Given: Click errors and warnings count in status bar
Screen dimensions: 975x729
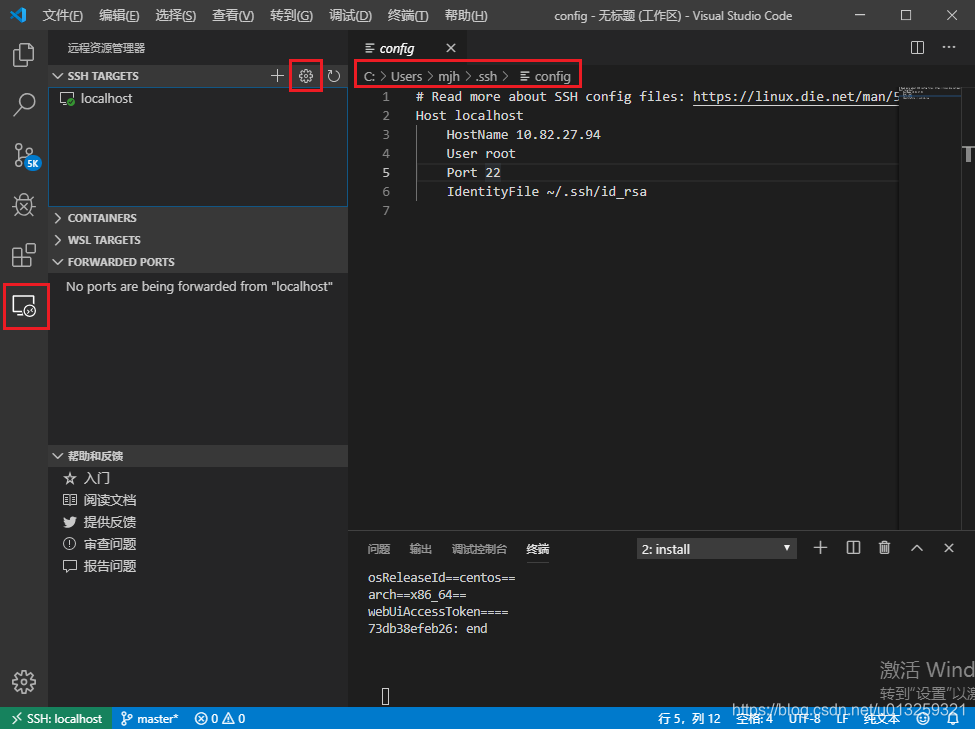Looking at the screenshot, I should coord(220,719).
